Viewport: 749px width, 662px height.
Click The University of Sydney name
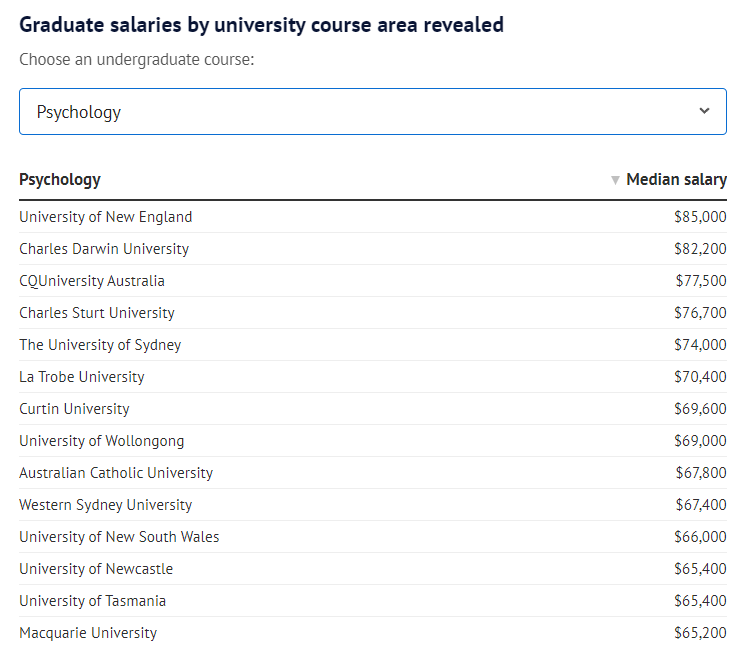(x=100, y=345)
